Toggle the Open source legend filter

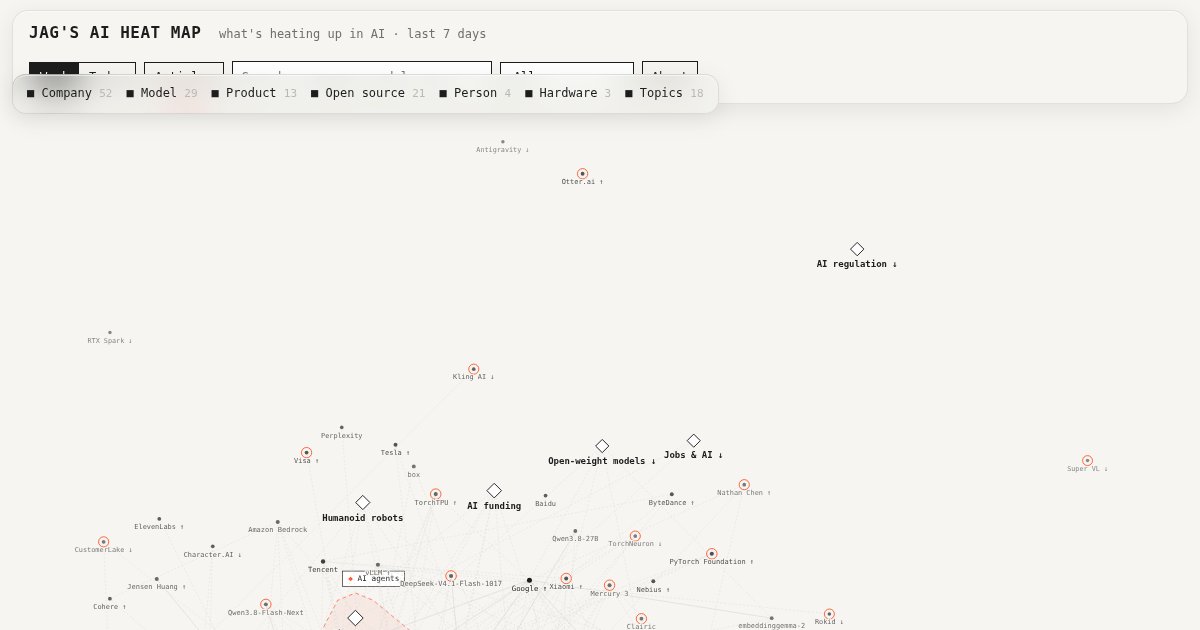(367, 93)
